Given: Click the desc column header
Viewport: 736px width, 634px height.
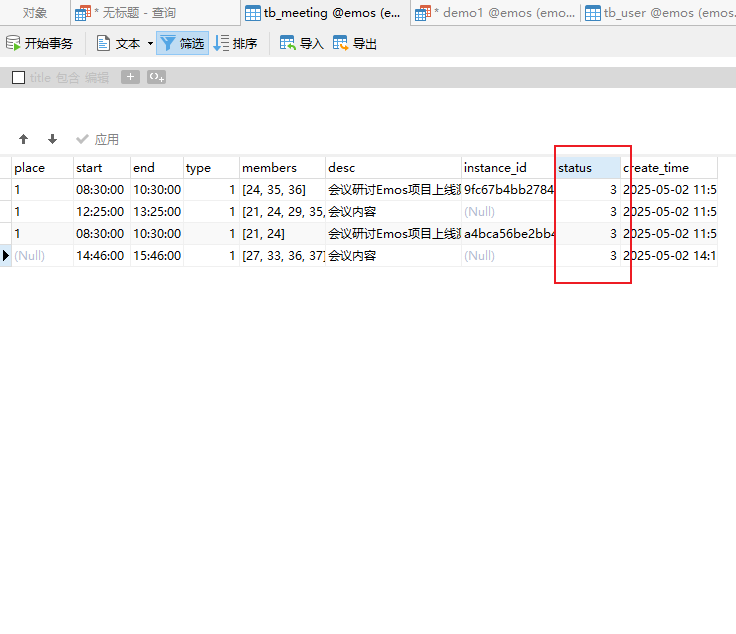Looking at the screenshot, I should (x=393, y=168).
